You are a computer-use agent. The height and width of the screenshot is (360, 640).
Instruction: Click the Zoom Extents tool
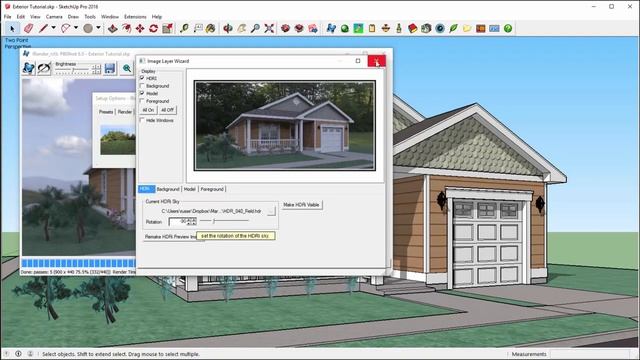tap(269, 28)
